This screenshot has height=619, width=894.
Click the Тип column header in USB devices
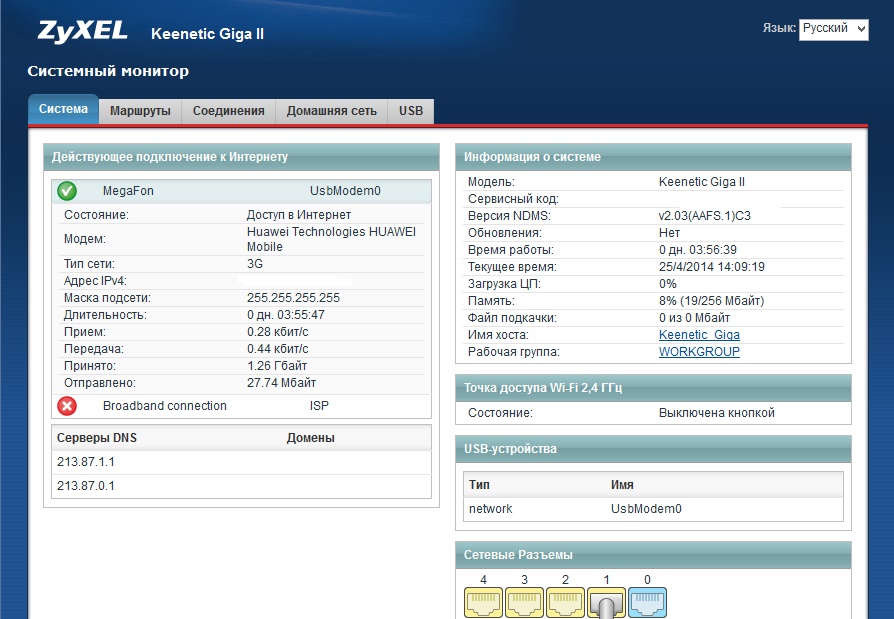coord(479,484)
